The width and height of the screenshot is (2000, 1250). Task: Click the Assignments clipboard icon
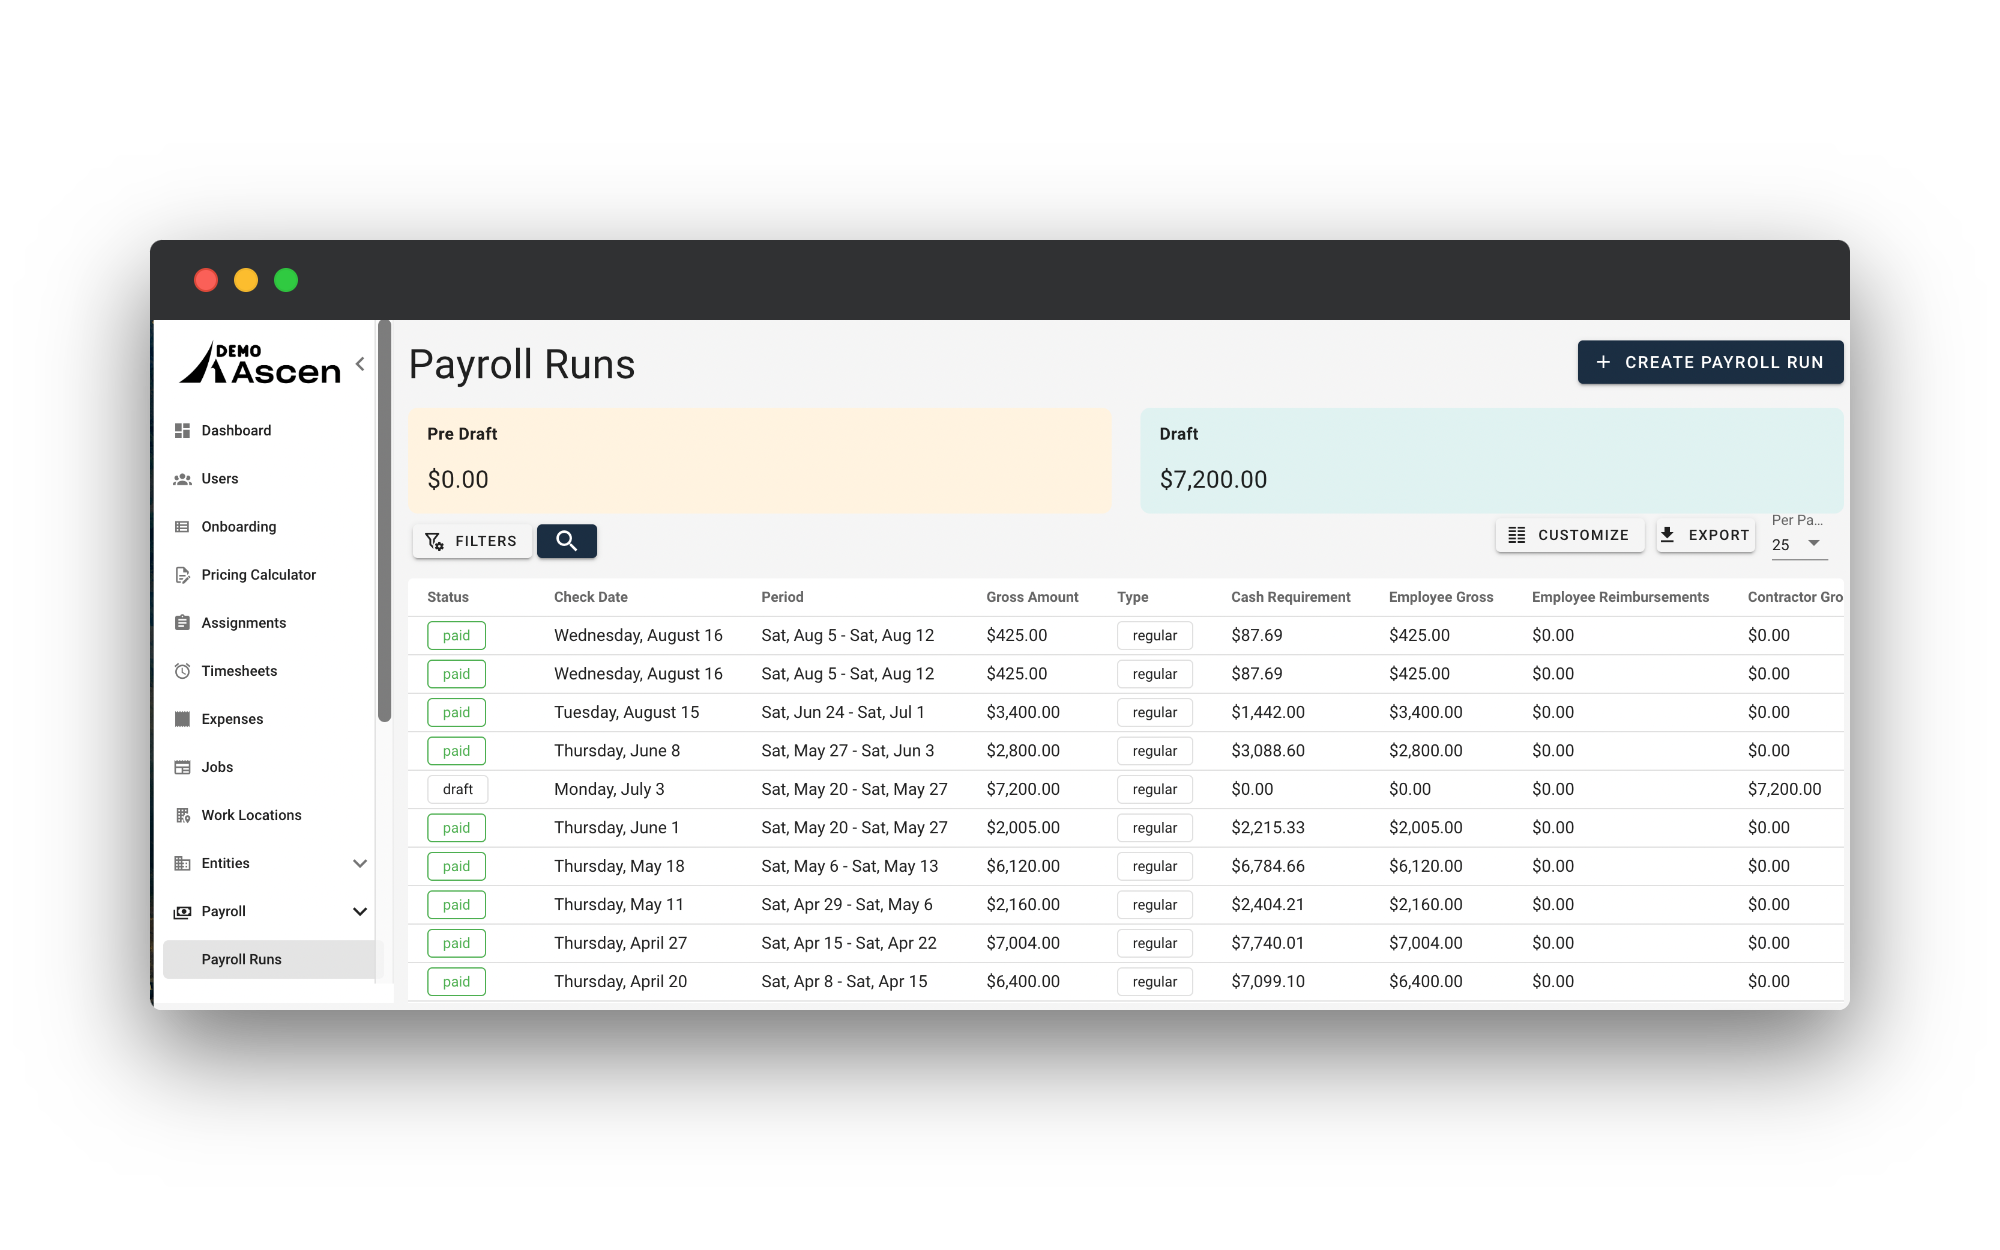pos(182,623)
